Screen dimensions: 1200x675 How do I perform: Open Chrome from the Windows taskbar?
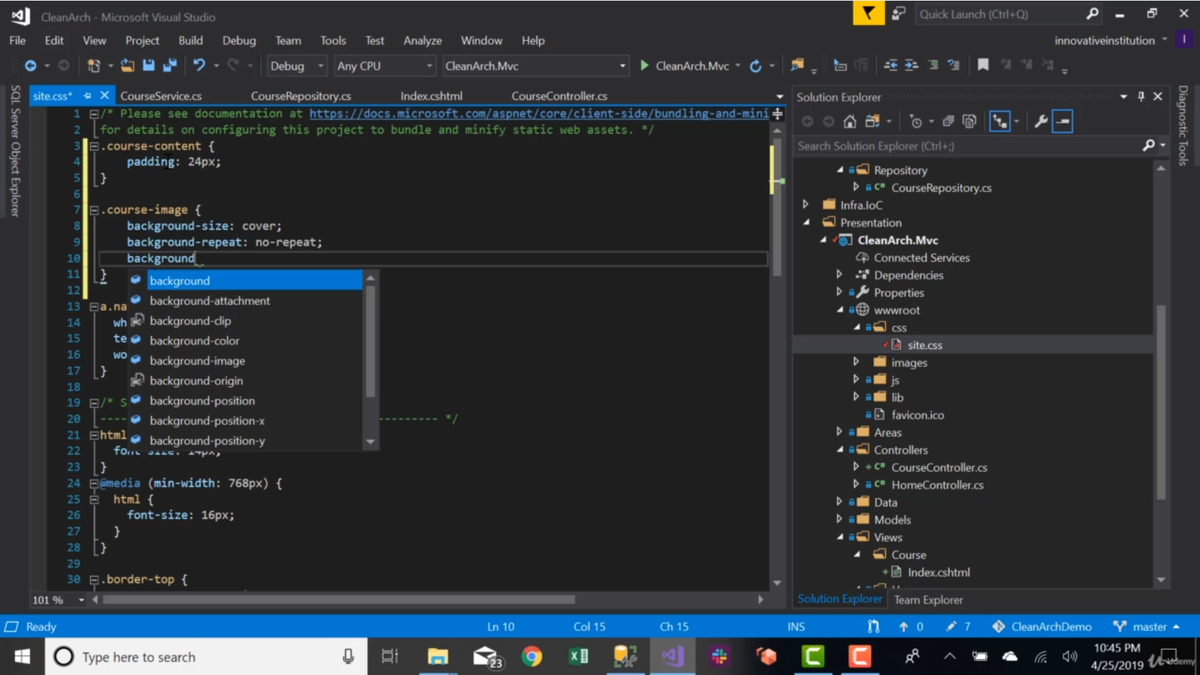pyautogui.click(x=532, y=656)
